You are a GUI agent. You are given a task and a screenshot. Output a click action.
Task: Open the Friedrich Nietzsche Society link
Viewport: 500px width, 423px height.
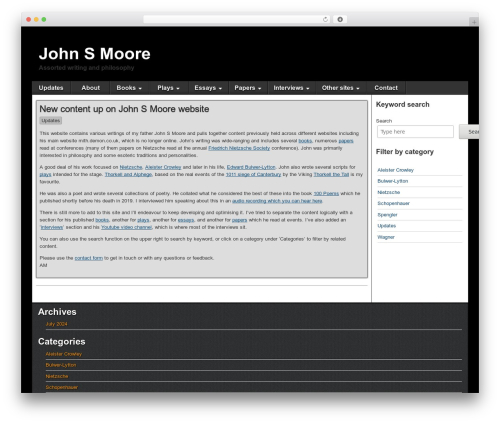tap(239, 148)
